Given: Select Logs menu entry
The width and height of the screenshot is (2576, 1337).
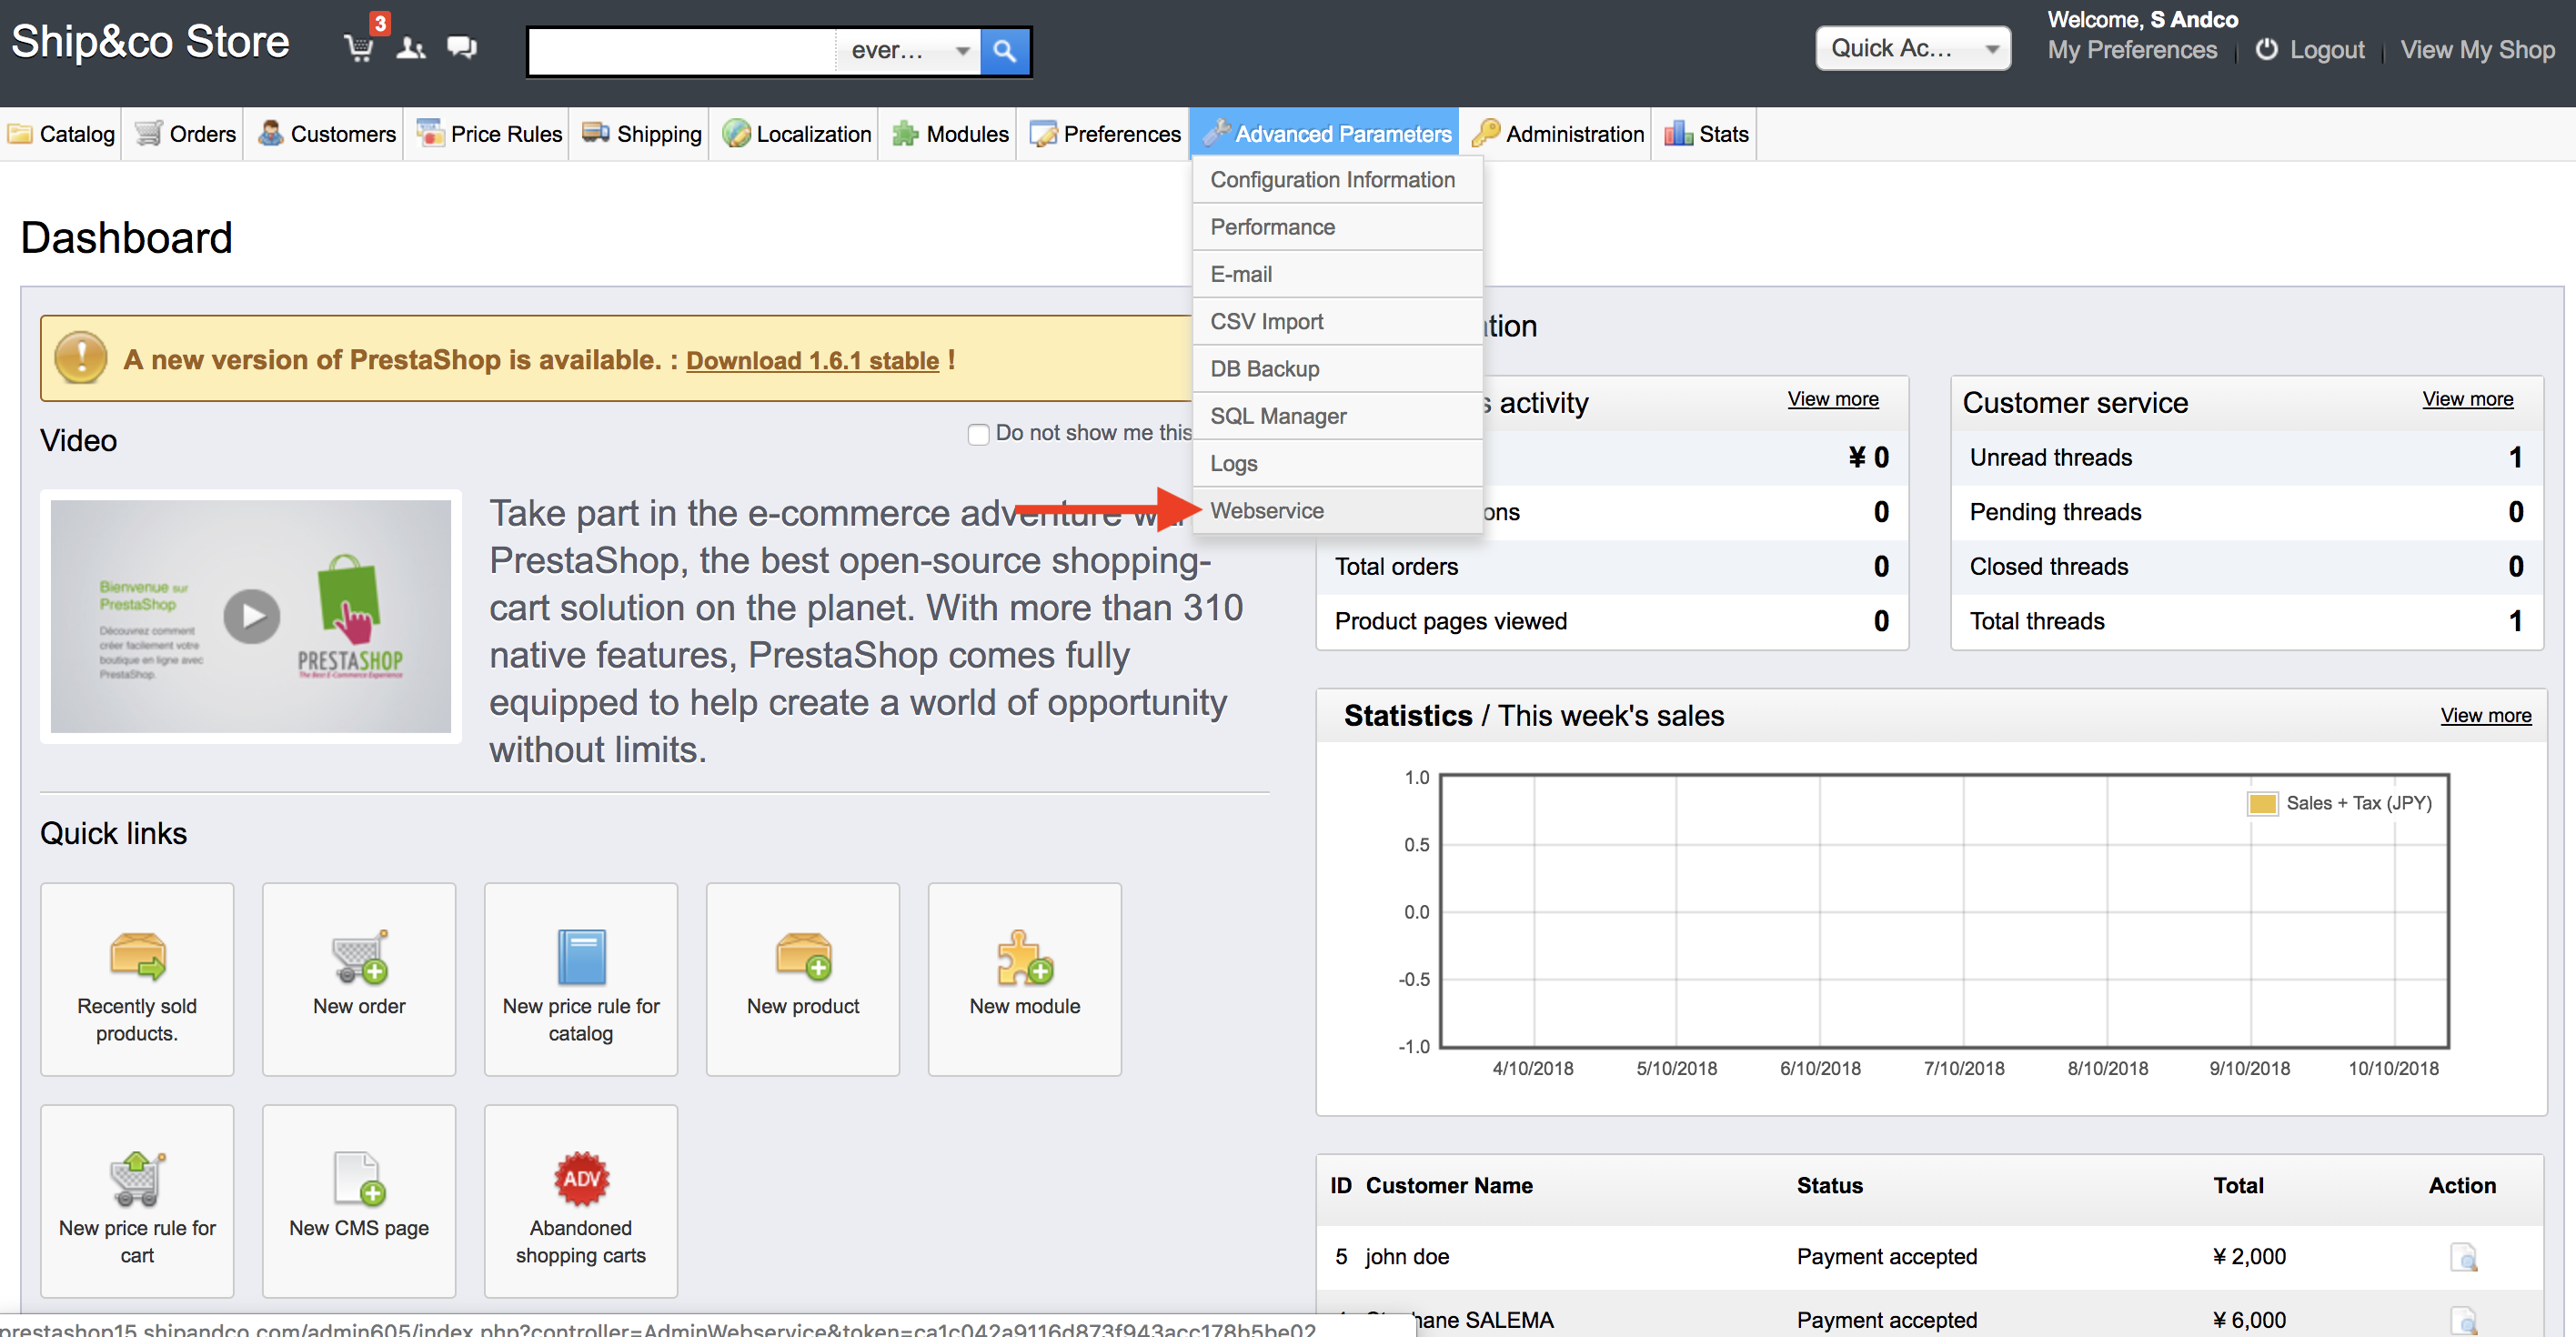Looking at the screenshot, I should point(1337,464).
